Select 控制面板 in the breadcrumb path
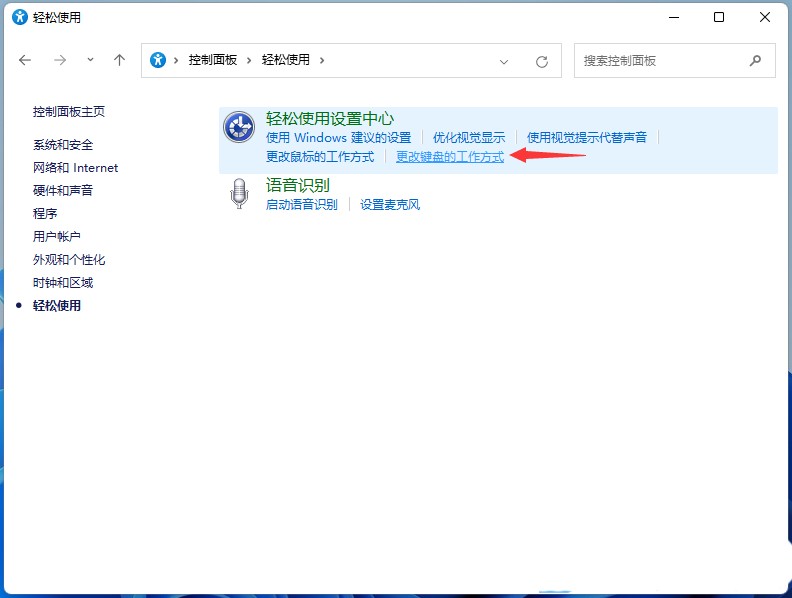792x598 pixels. click(213, 60)
